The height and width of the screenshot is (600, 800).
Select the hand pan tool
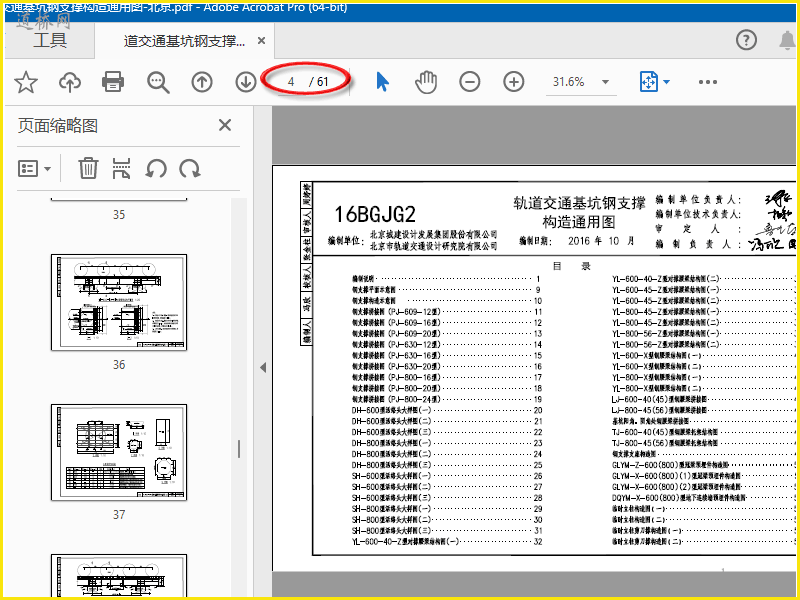[426, 82]
